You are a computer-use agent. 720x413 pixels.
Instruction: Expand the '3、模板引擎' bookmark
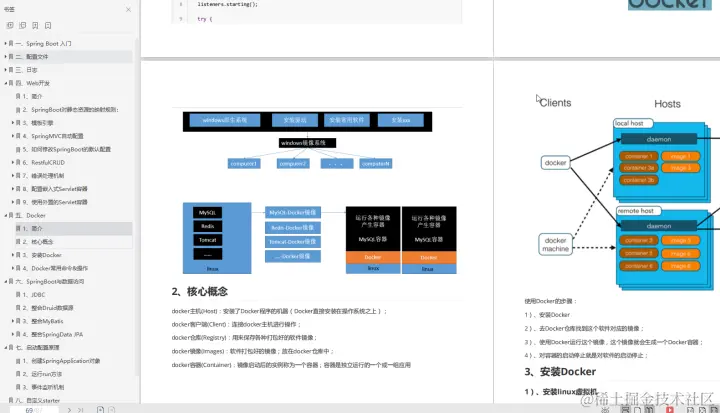click(x=12, y=123)
